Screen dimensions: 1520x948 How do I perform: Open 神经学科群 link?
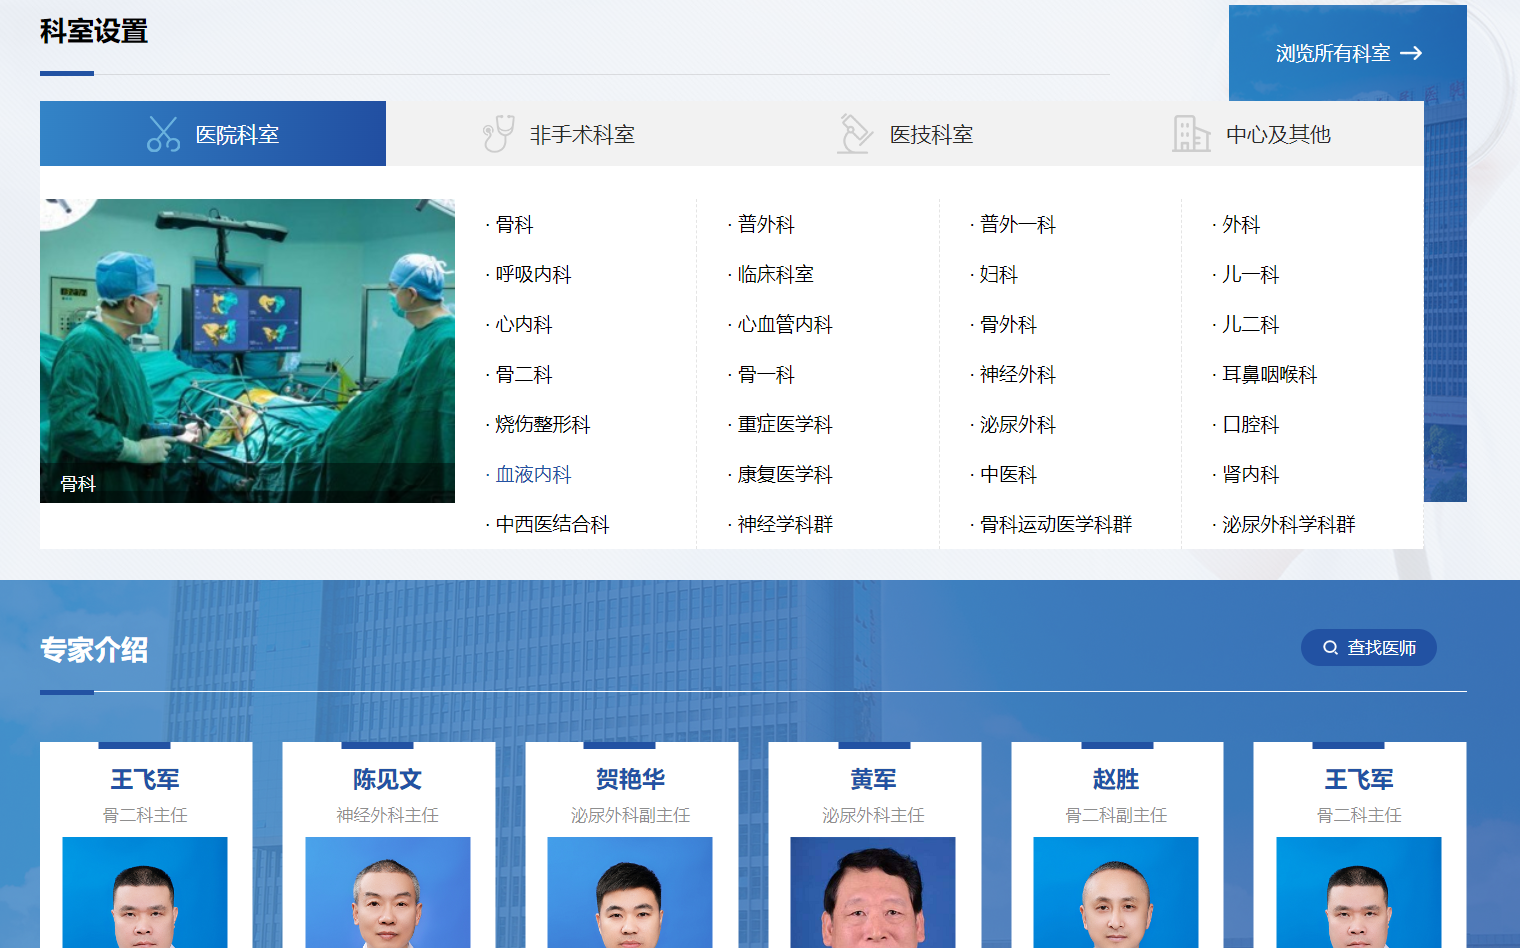click(x=785, y=525)
